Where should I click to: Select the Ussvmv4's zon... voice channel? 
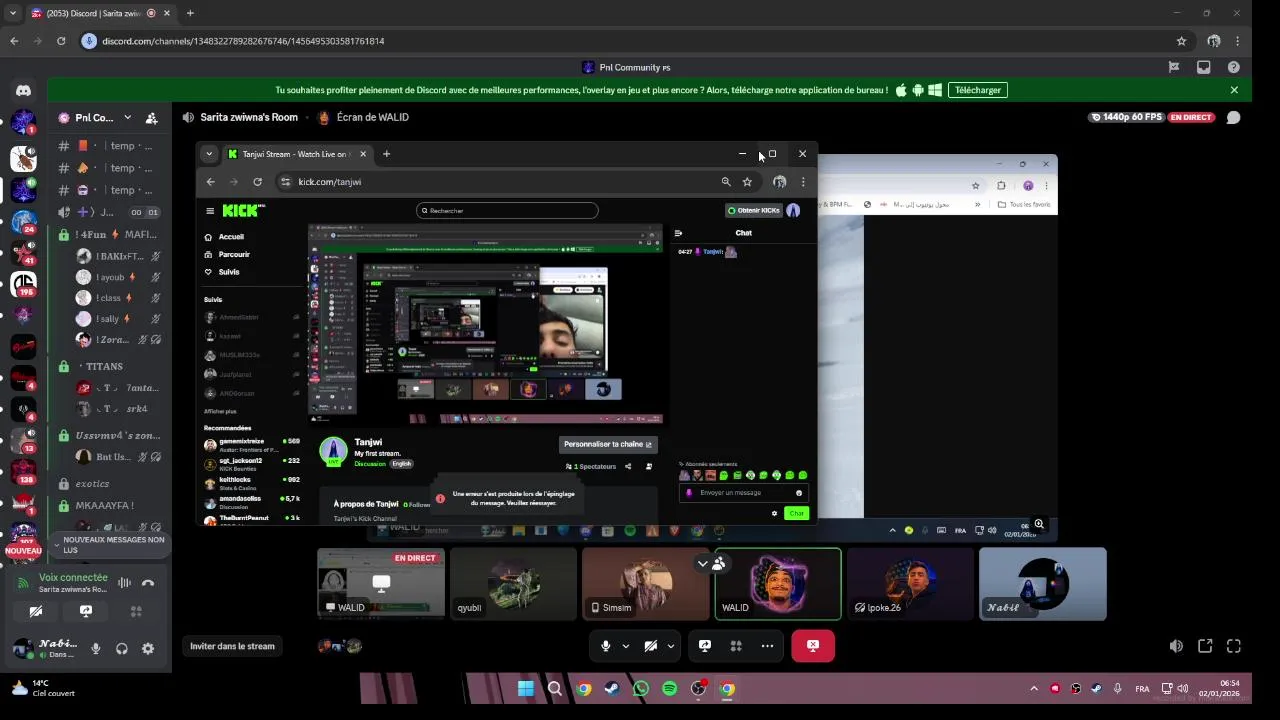pos(109,436)
